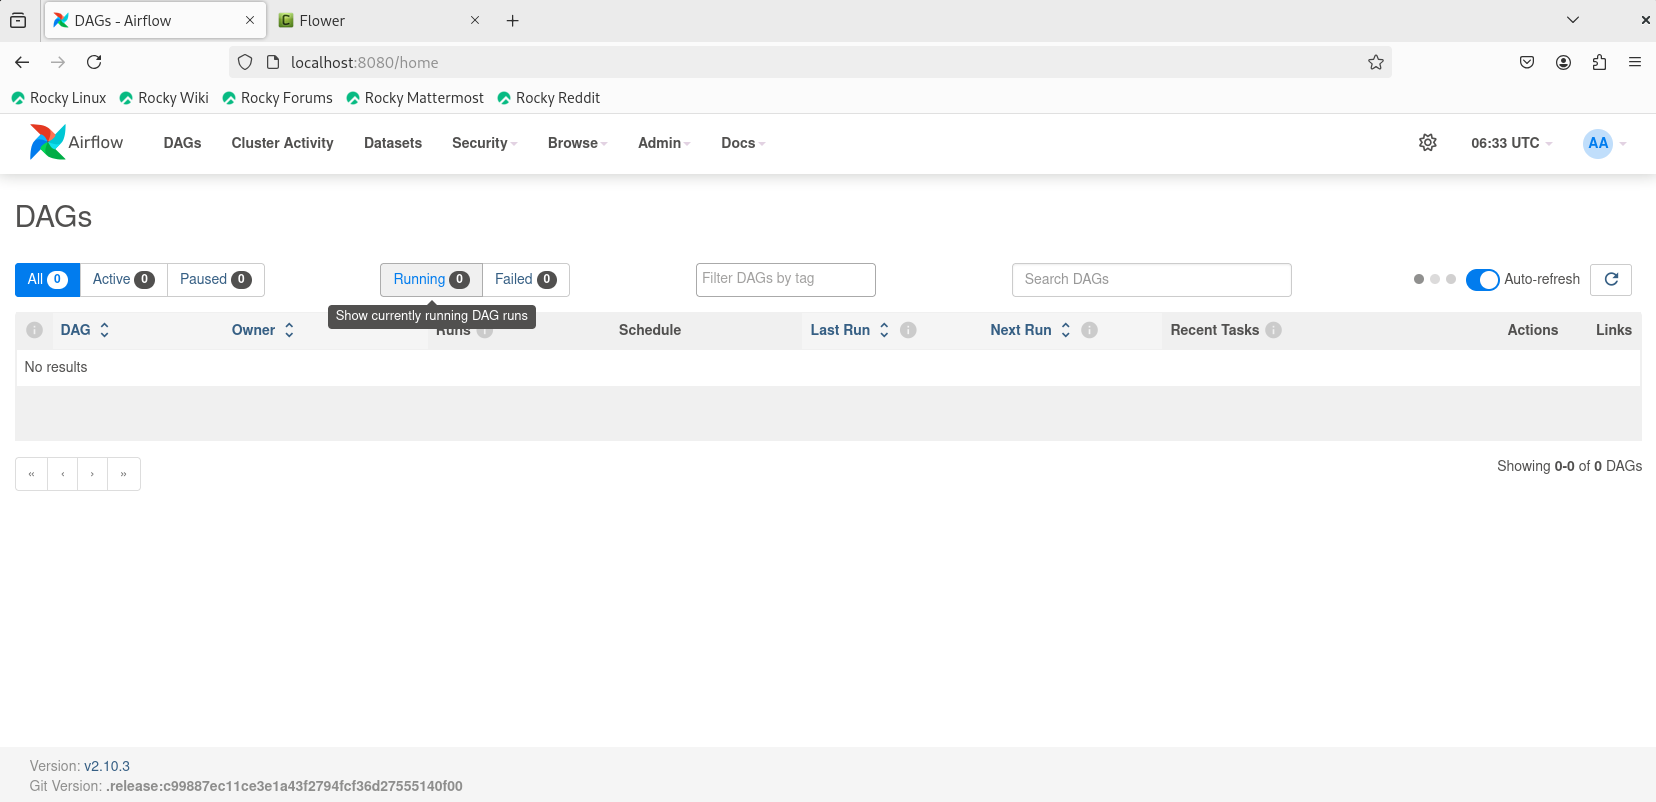Open the Datasets nav item

pyautogui.click(x=393, y=143)
